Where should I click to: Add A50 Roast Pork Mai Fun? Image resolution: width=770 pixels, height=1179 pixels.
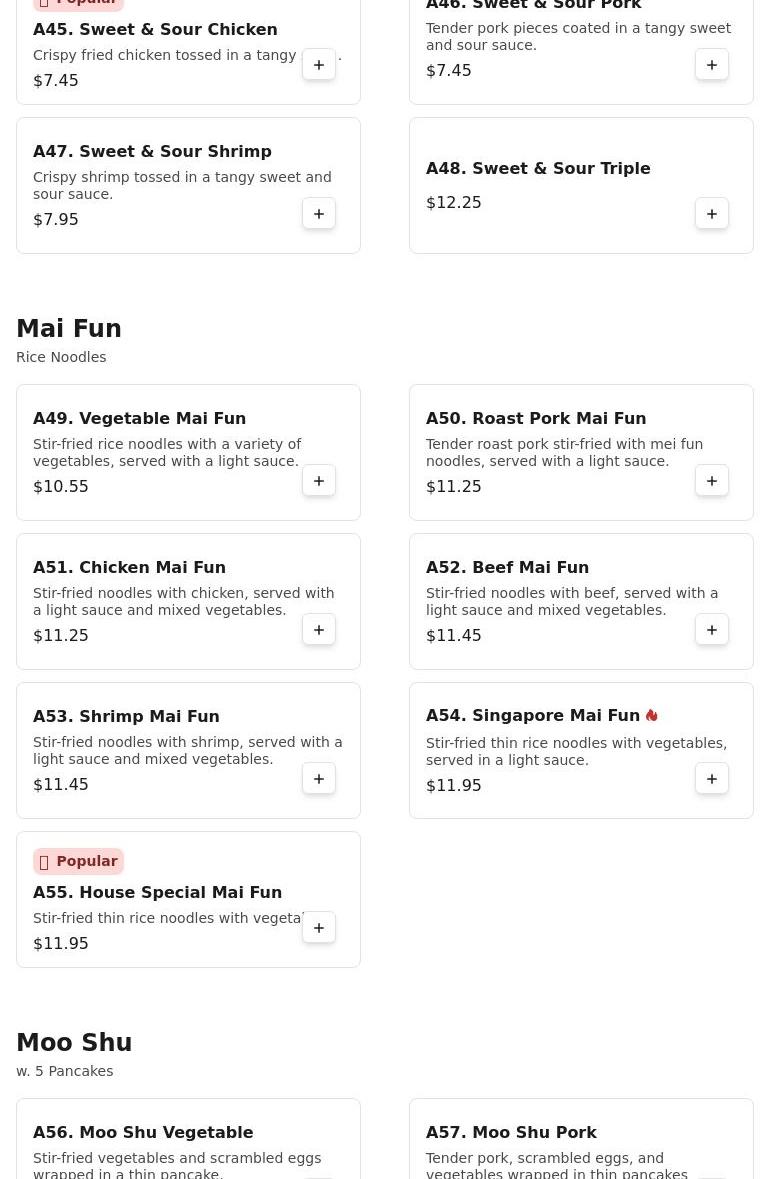click(712, 481)
